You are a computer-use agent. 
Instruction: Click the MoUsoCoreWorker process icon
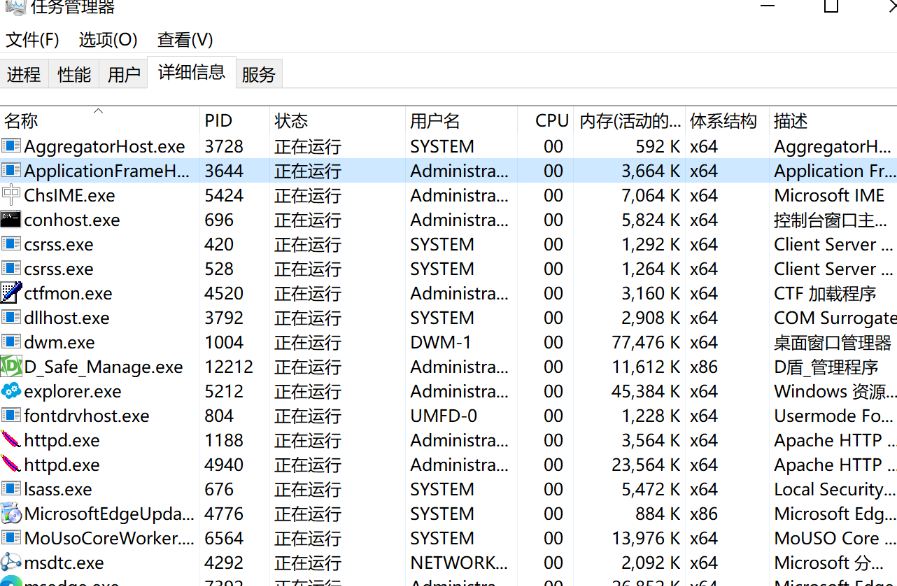[x=11, y=538]
